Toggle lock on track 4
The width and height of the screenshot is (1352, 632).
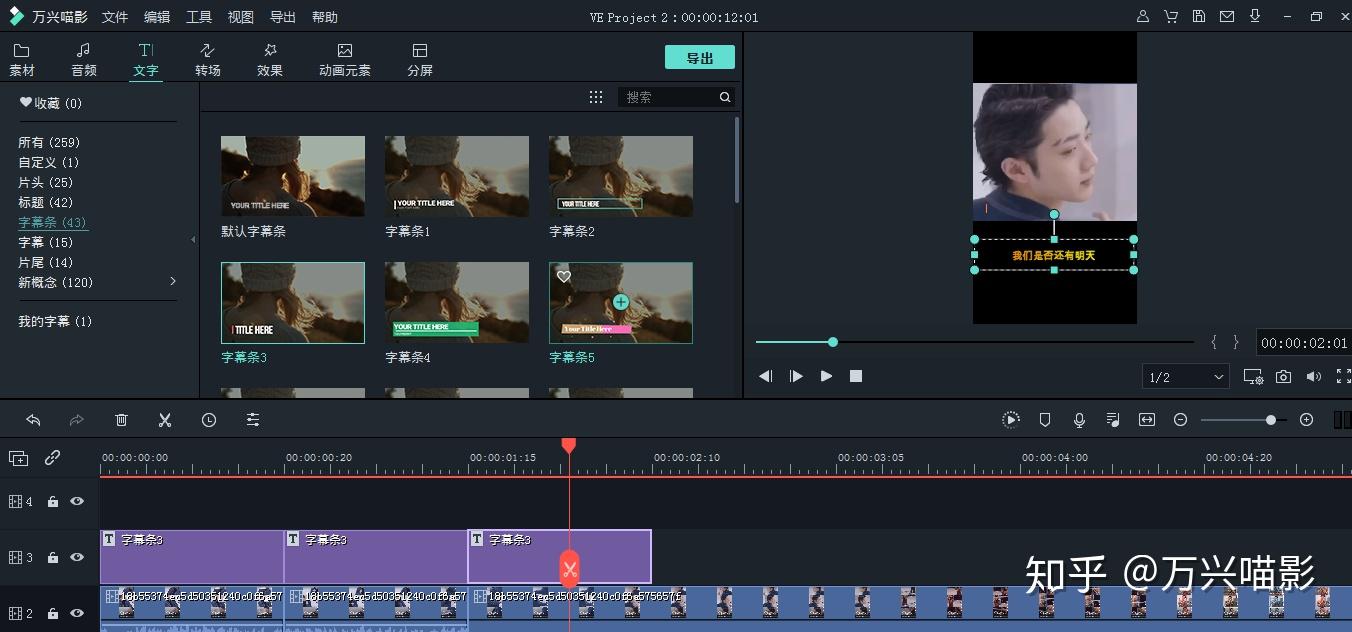click(x=52, y=502)
